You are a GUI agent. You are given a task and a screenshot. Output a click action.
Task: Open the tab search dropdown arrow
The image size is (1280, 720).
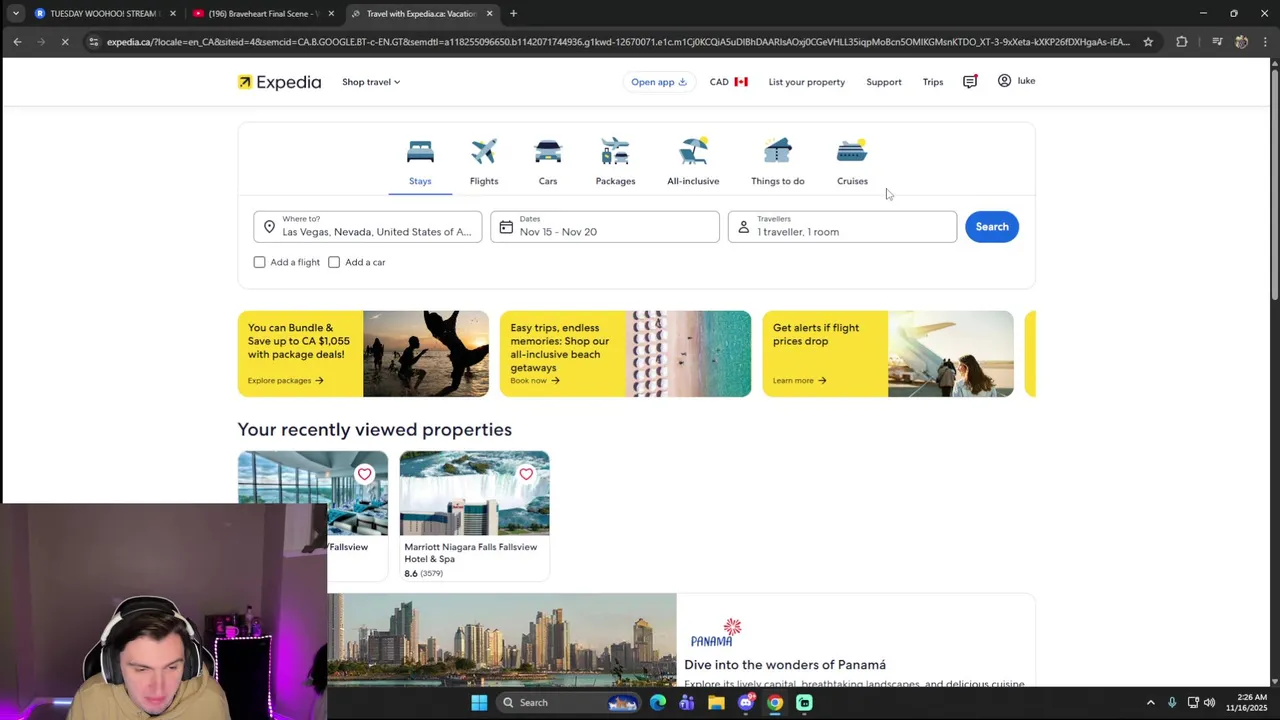point(15,14)
